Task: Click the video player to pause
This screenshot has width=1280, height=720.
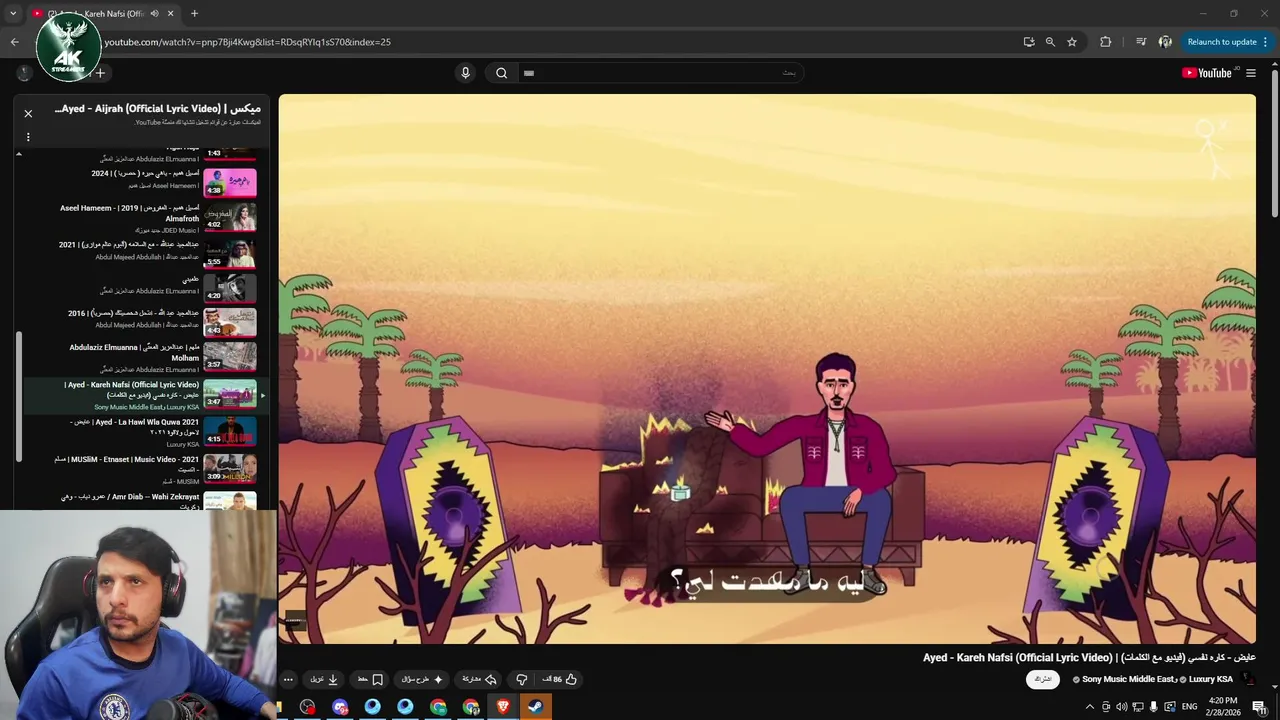Action: coord(767,368)
